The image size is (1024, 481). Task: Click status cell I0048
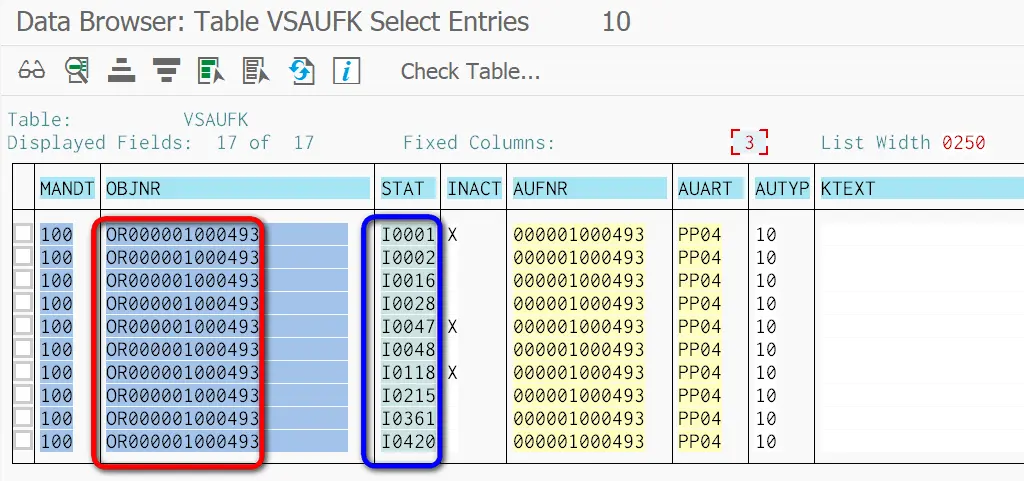(408, 349)
